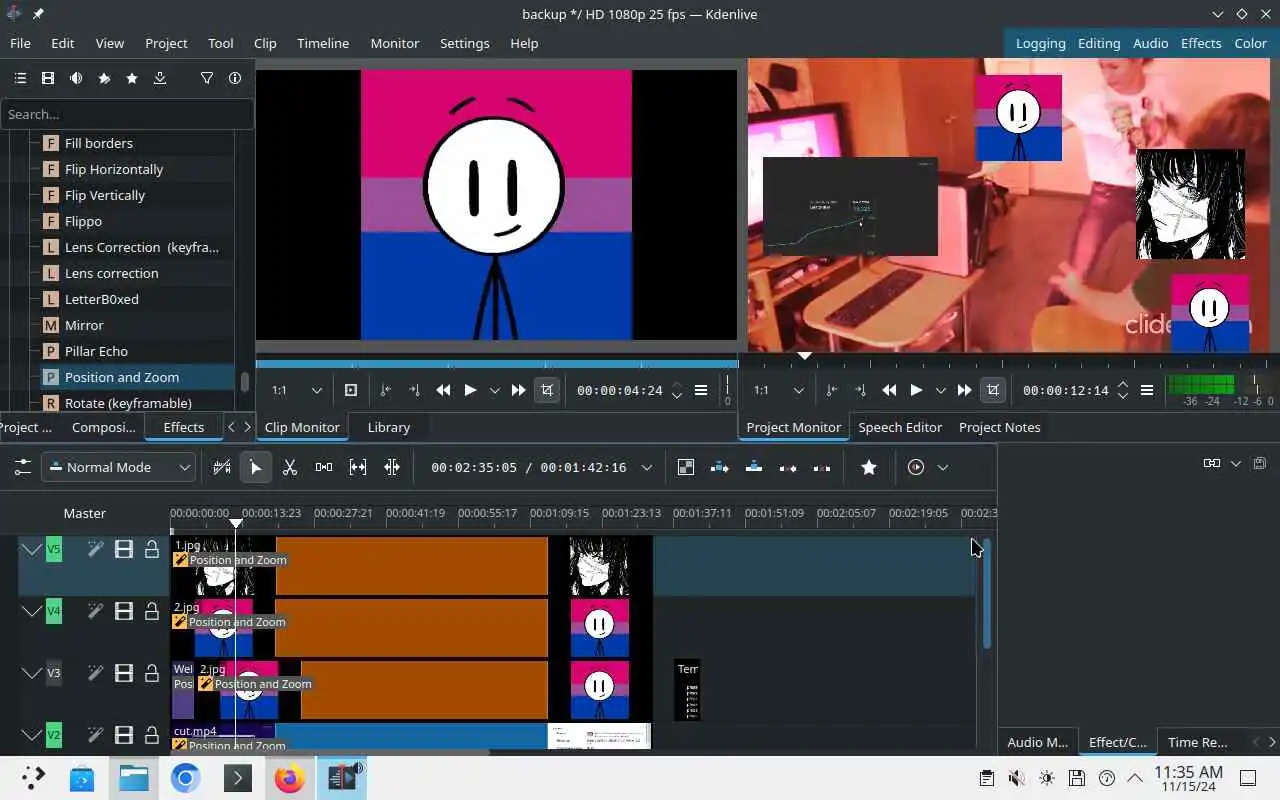This screenshot has height=800, width=1280.
Task: Collapse track V5
Action: (x=32, y=549)
